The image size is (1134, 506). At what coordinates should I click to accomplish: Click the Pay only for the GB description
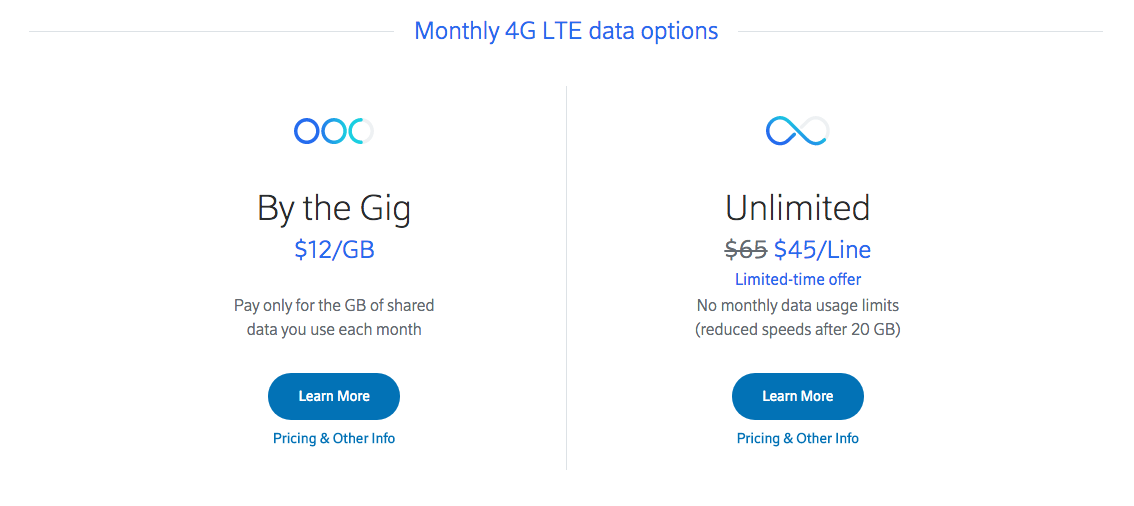(x=334, y=317)
